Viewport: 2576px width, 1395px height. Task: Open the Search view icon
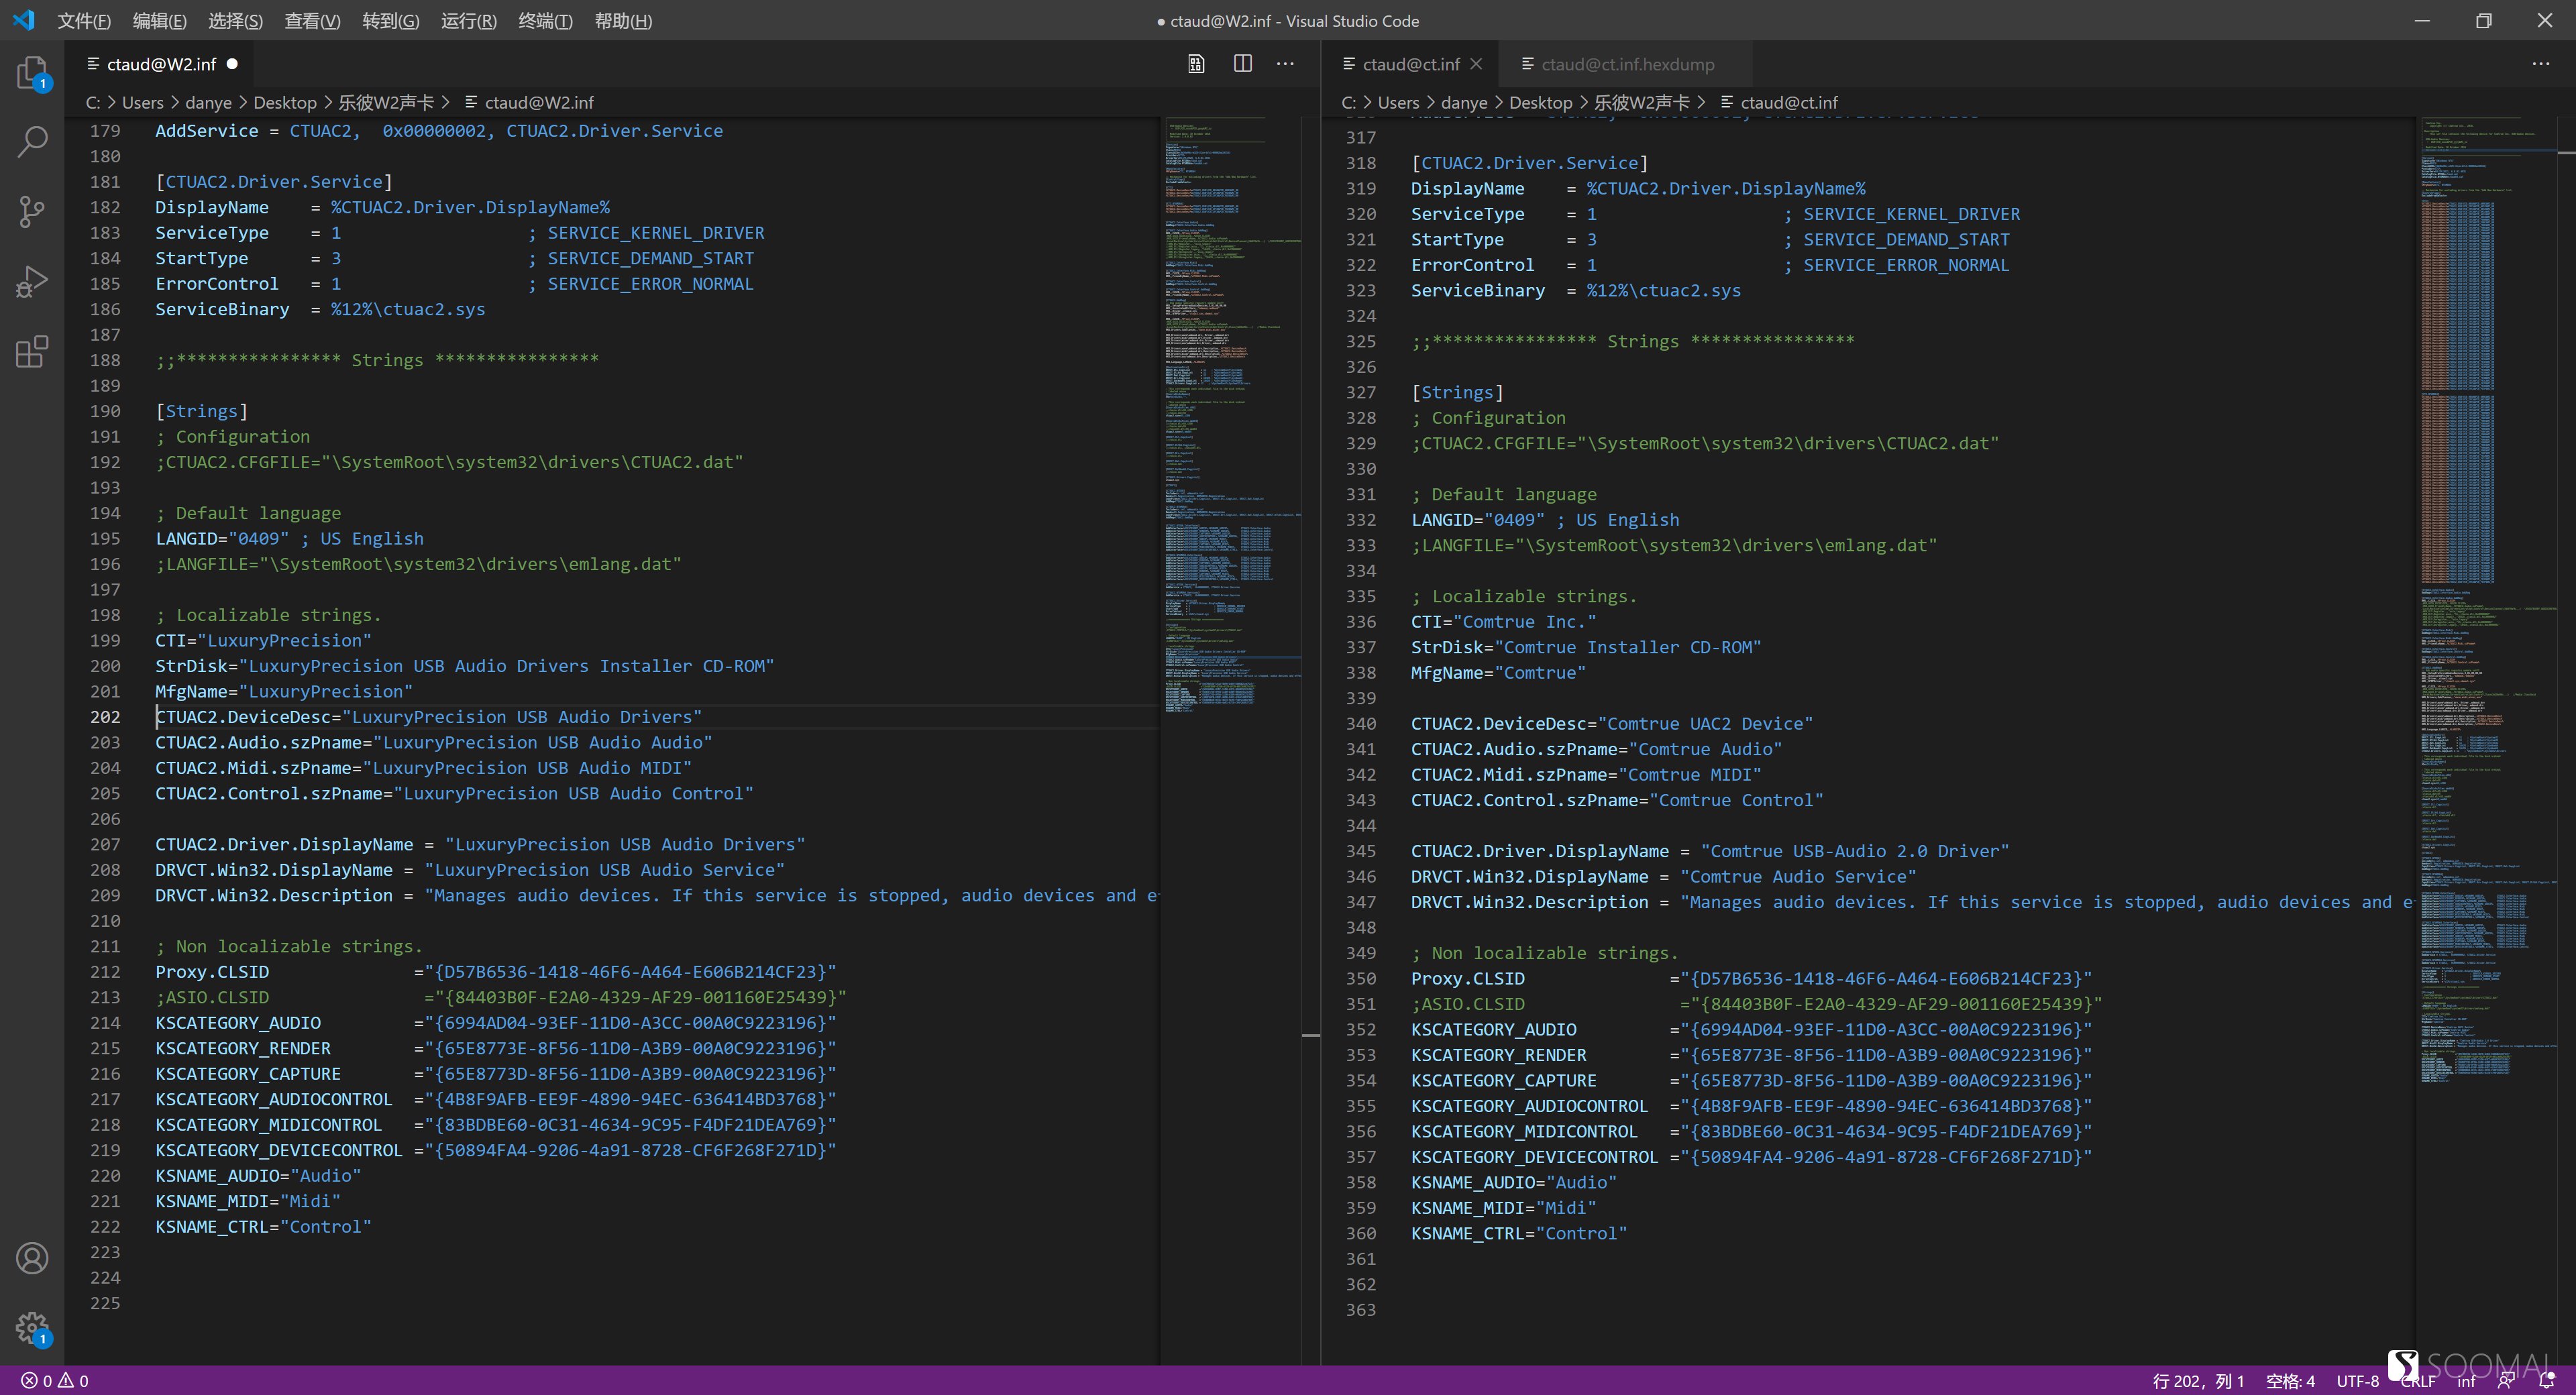(x=32, y=141)
